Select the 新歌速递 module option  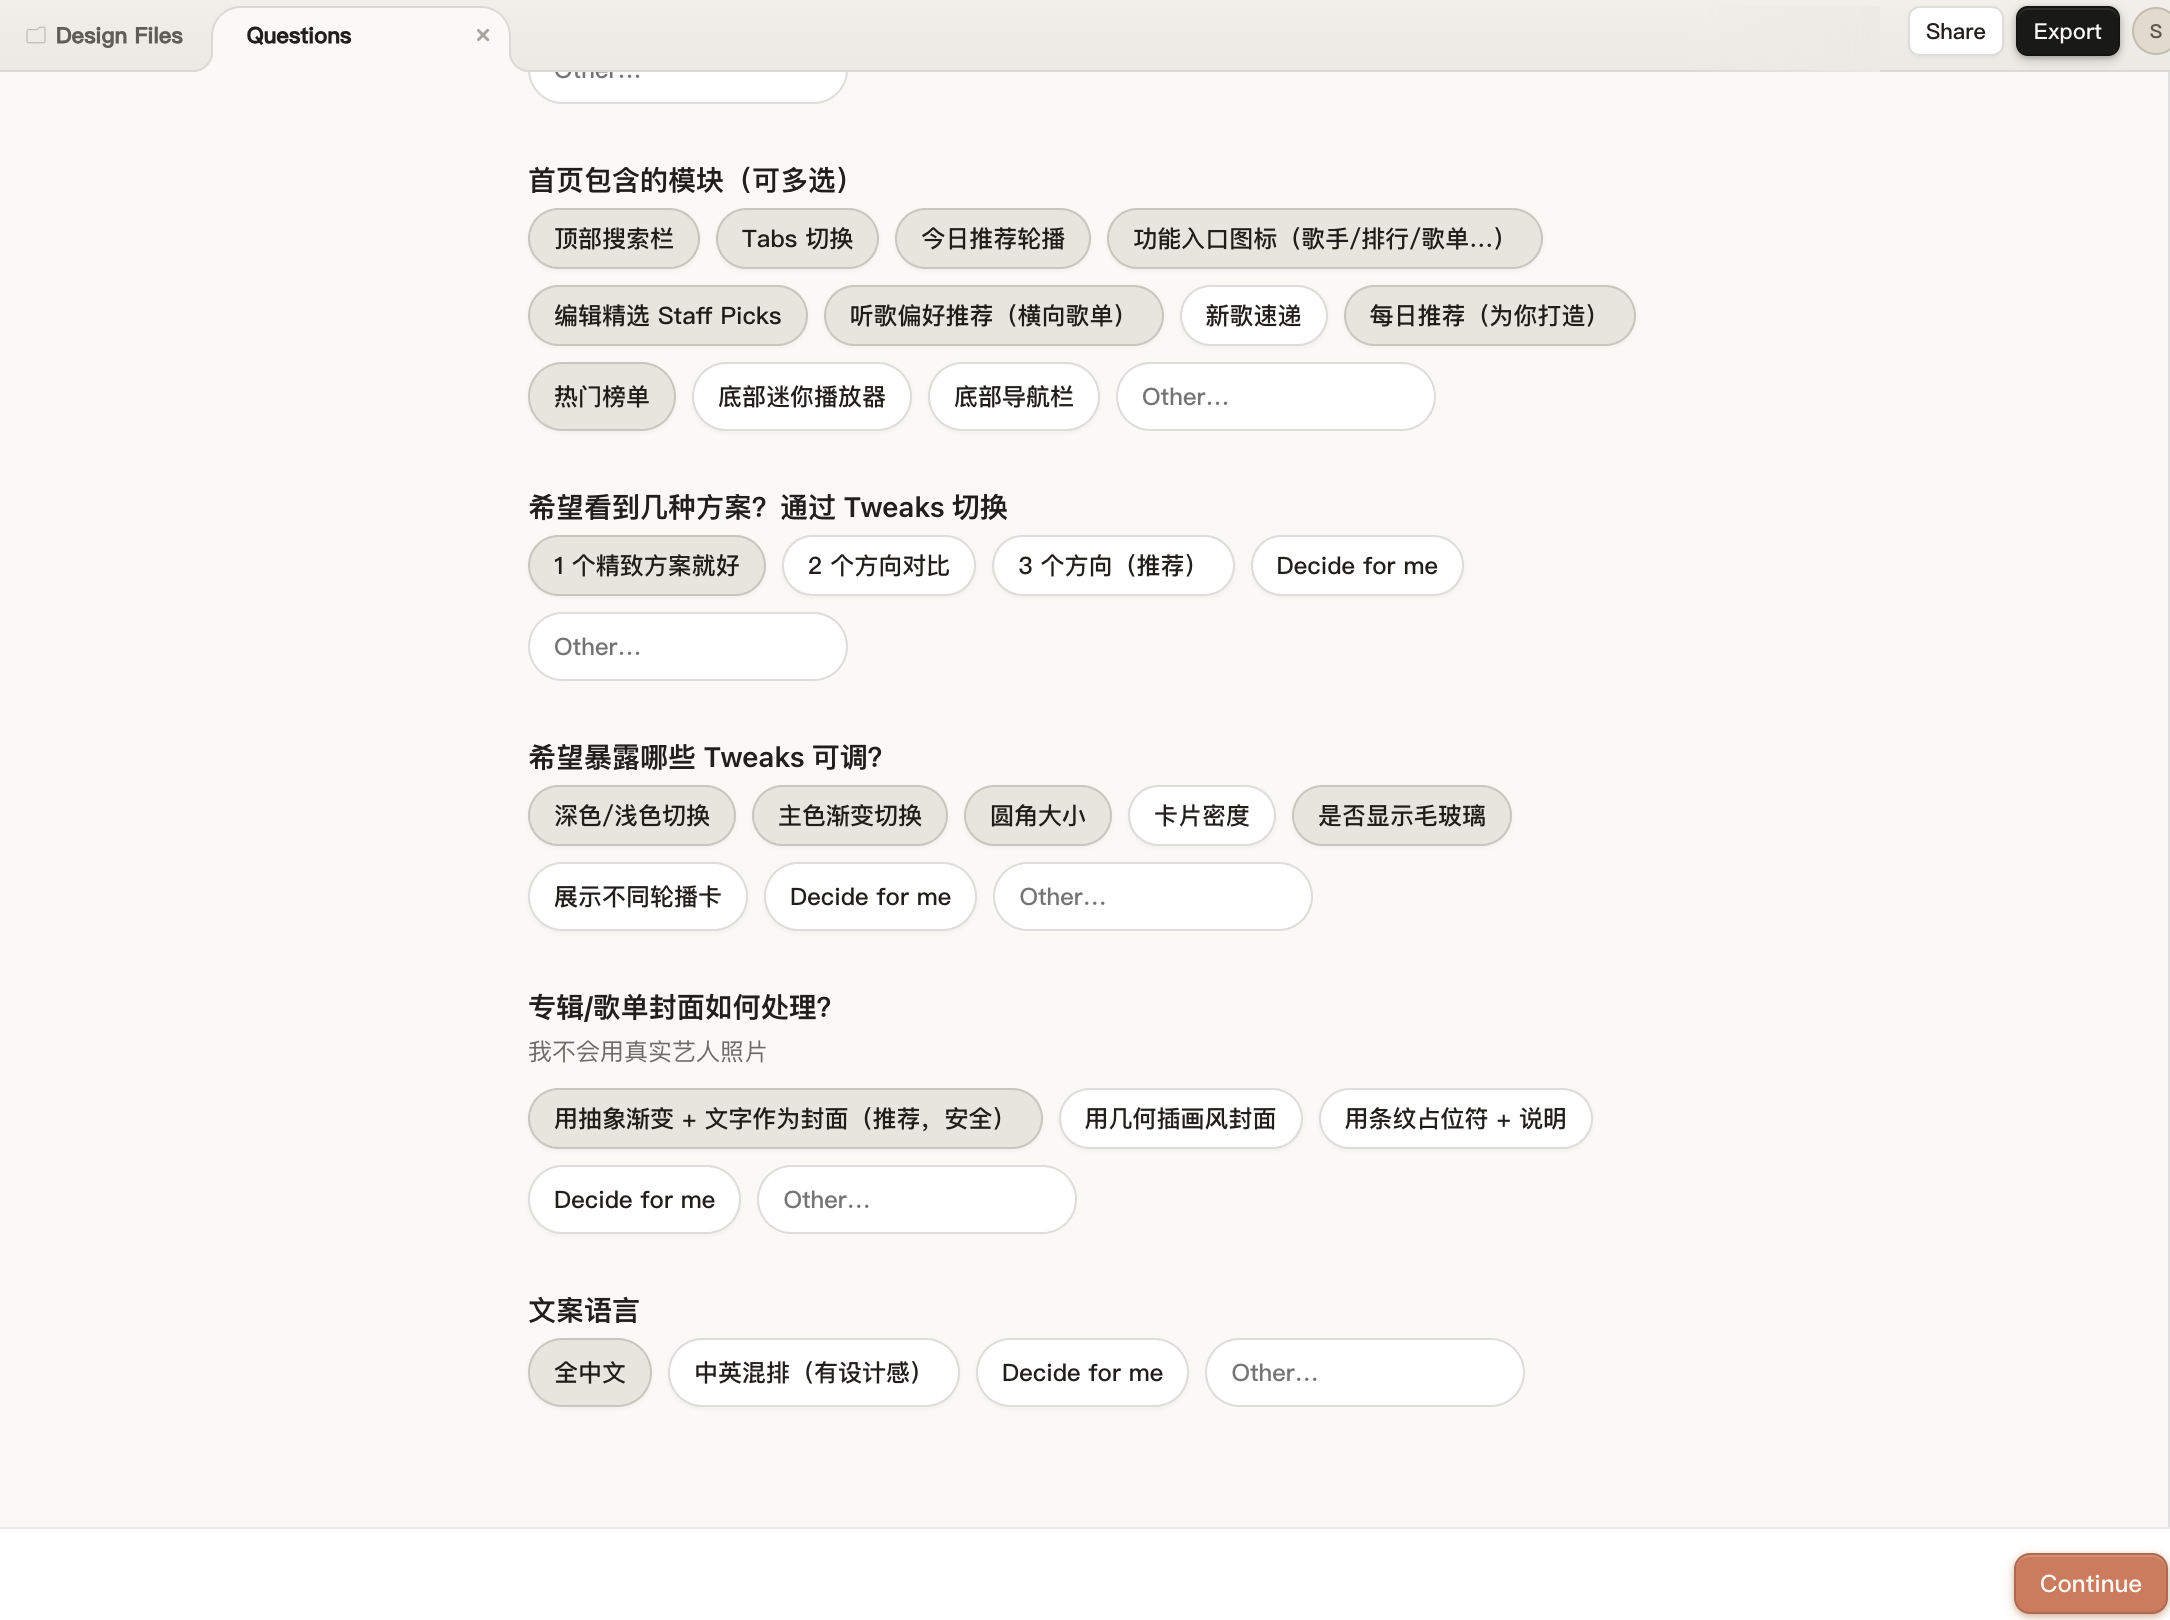(1253, 316)
